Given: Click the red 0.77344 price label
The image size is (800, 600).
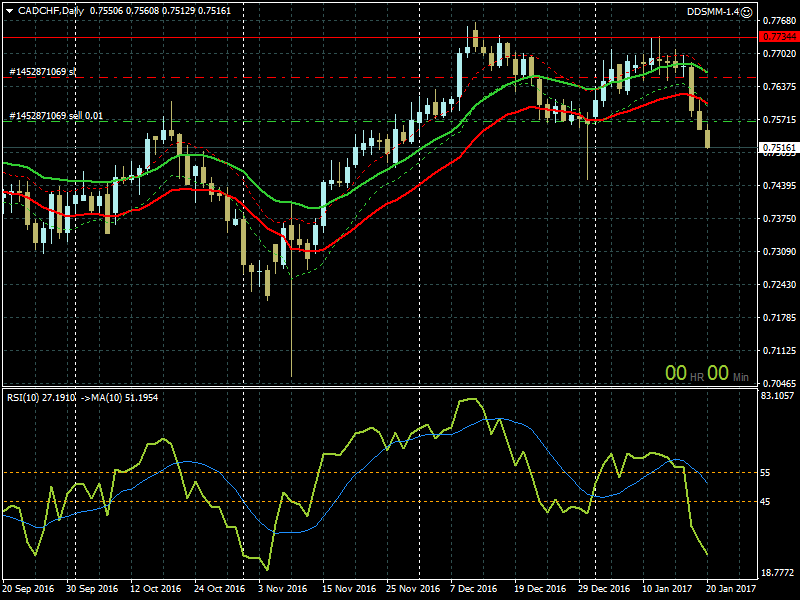Looking at the screenshot, I should (778, 37).
